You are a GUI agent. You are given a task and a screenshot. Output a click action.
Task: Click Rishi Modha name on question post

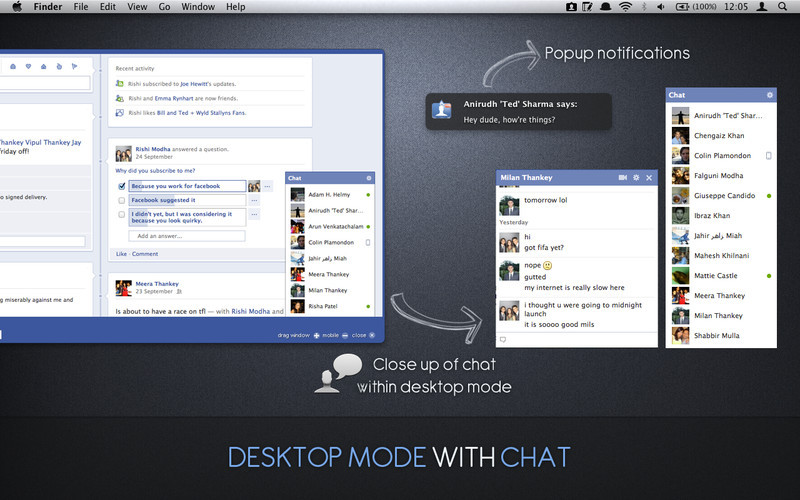pos(153,149)
